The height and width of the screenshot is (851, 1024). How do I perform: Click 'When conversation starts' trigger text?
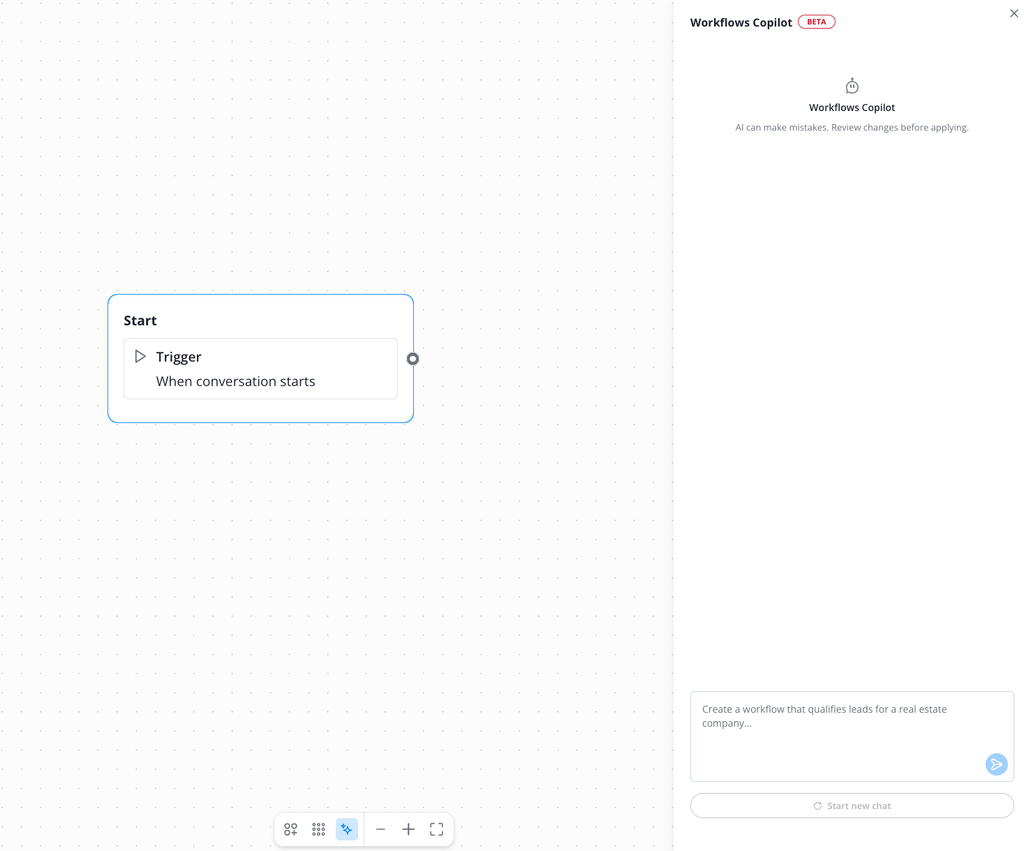235,381
